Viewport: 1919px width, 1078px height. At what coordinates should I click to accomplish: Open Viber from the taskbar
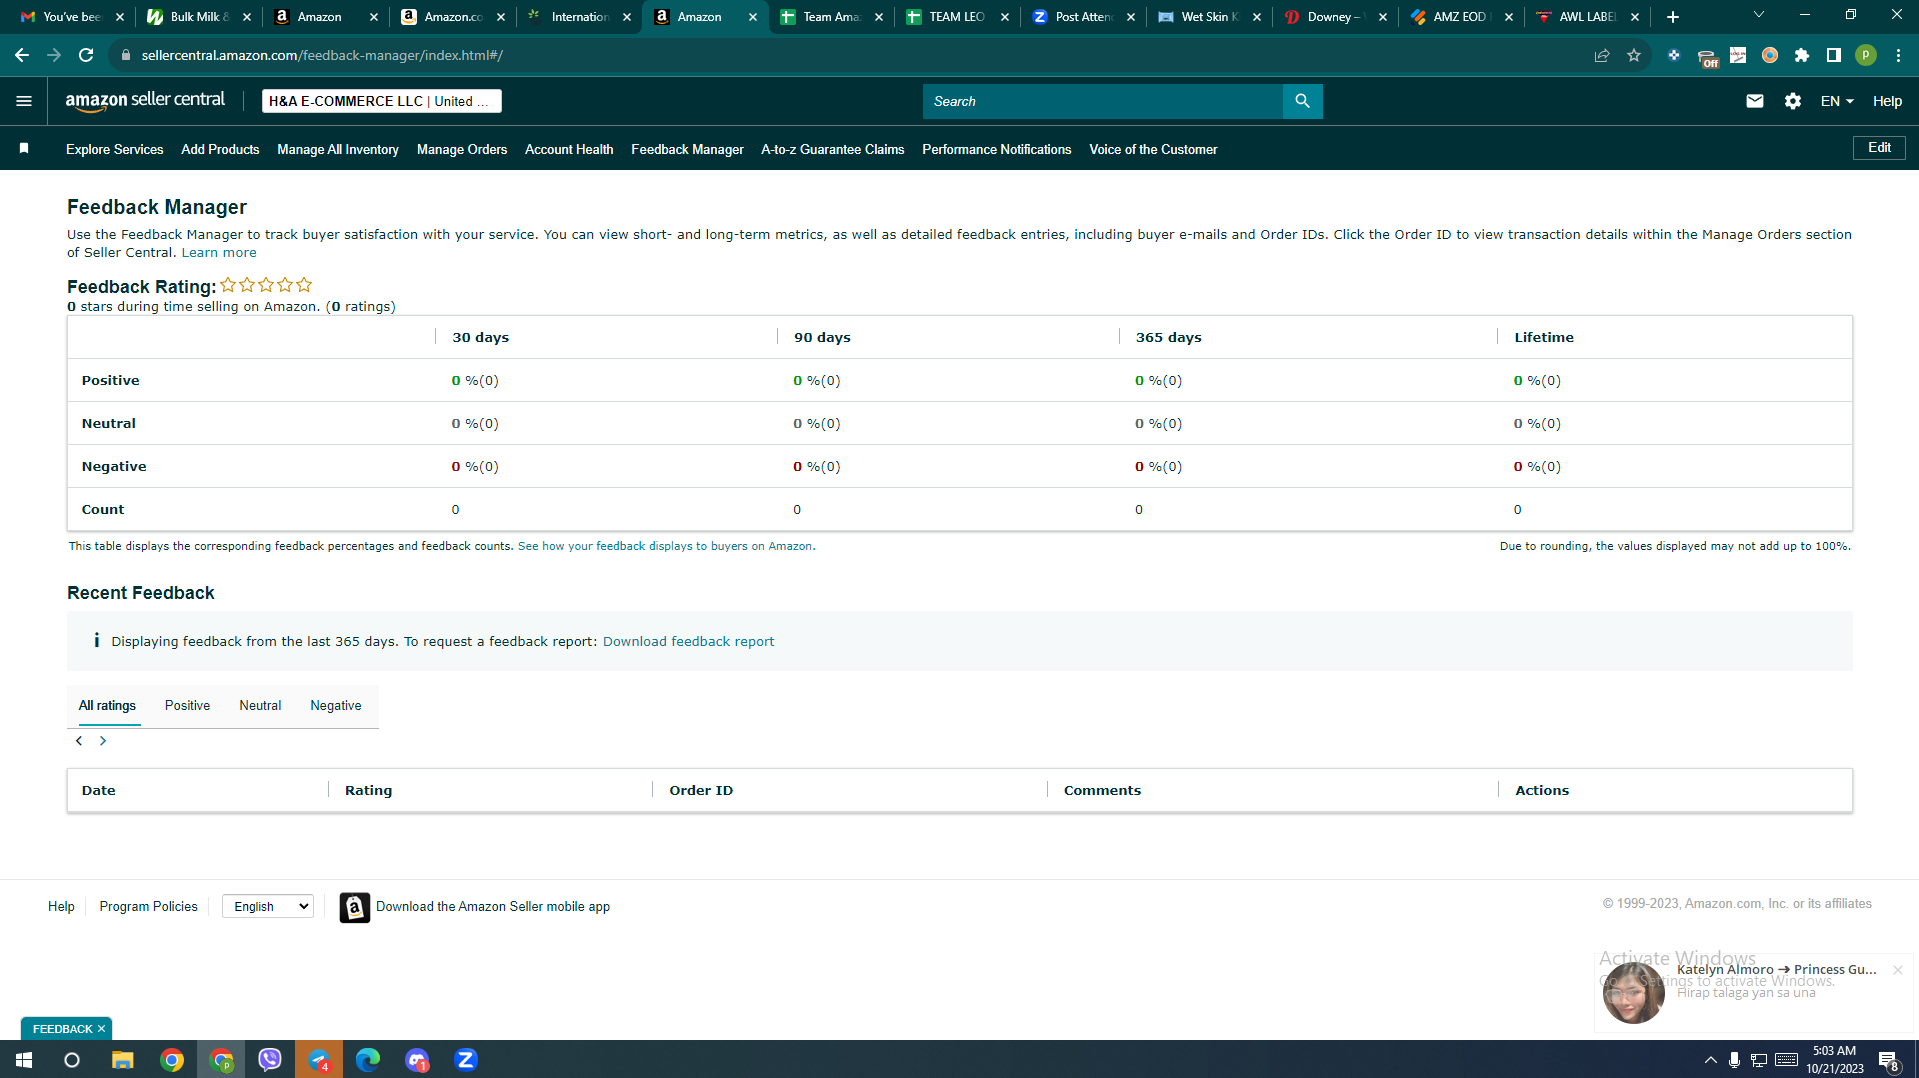click(x=270, y=1060)
